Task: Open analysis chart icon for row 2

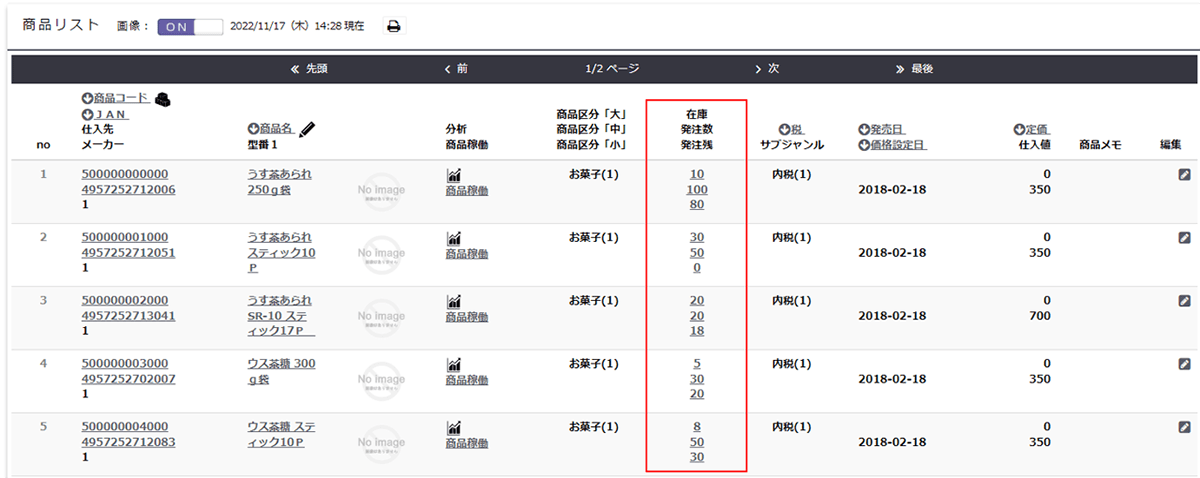Action: coord(454,238)
